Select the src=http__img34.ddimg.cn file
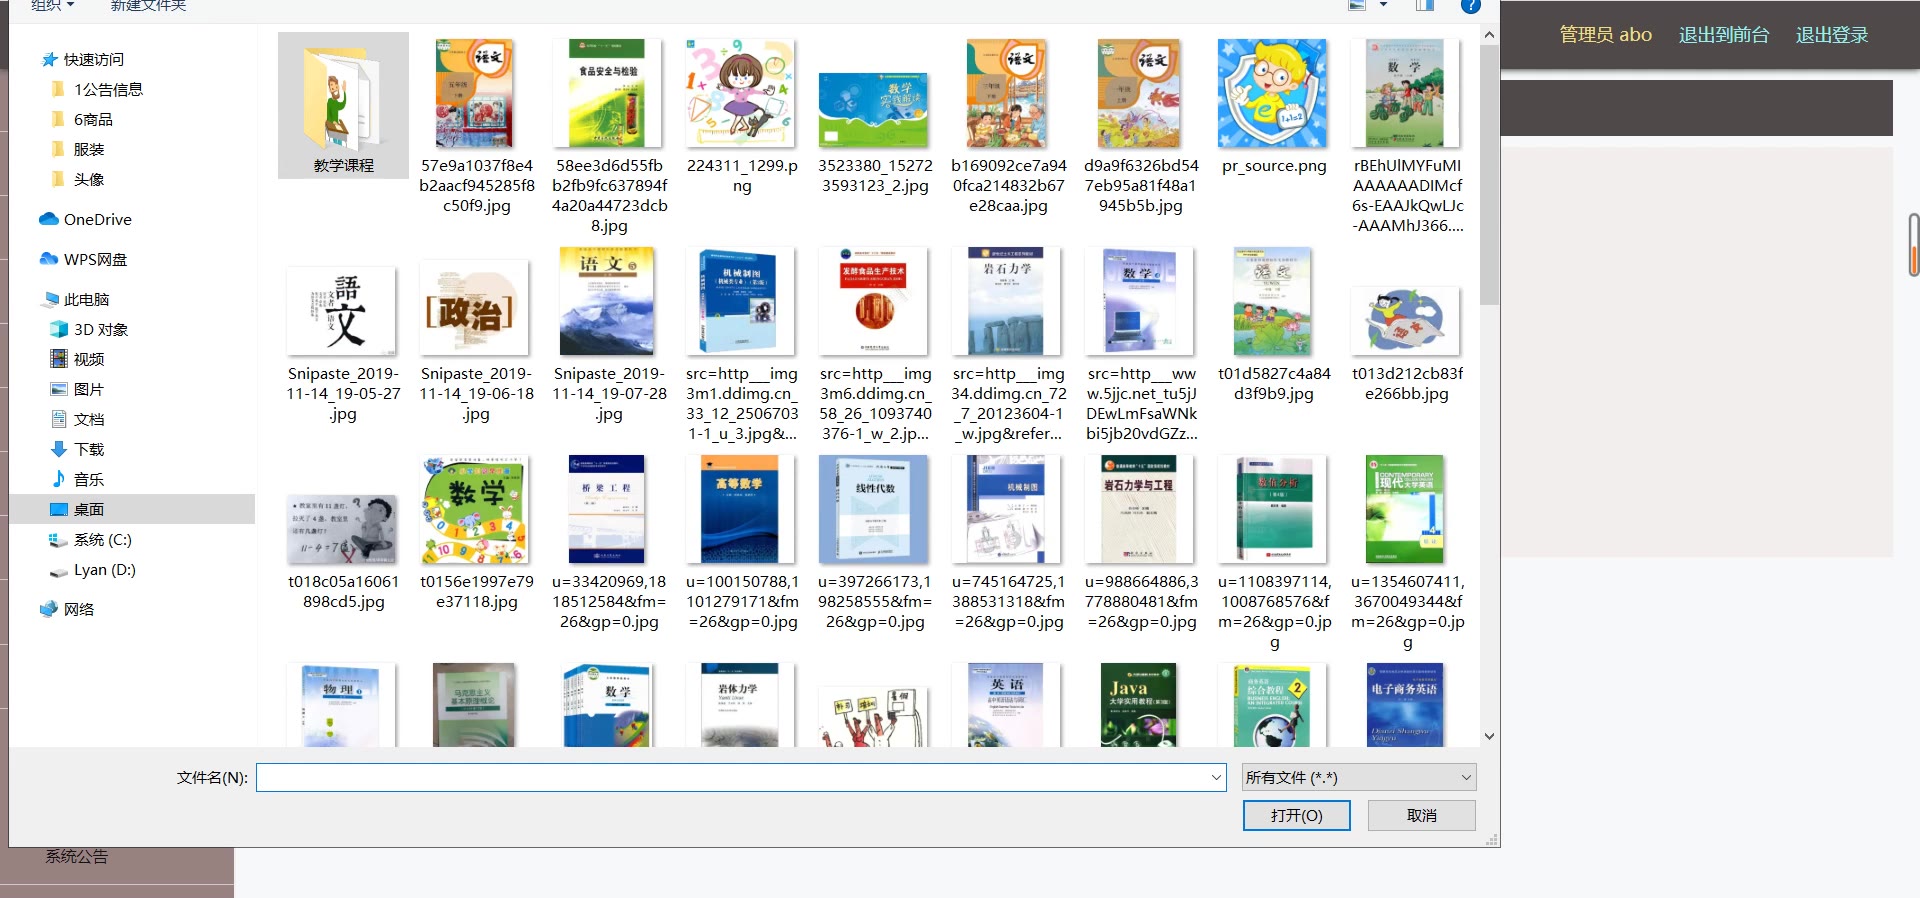The image size is (1920, 898). click(x=1008, y=345)
